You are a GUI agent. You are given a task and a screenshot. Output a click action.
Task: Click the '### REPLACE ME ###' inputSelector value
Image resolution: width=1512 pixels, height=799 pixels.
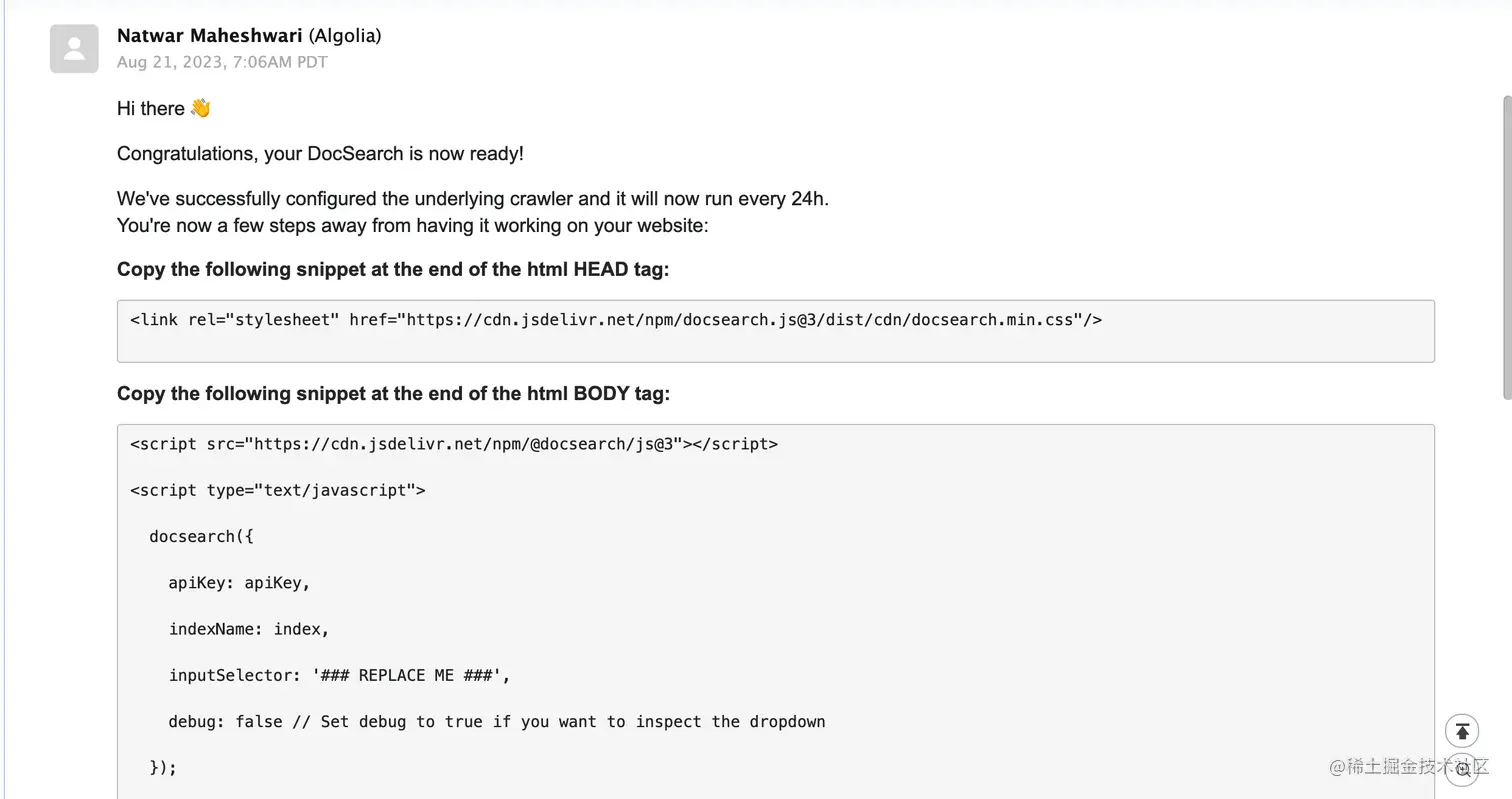[x=406, y=676]
